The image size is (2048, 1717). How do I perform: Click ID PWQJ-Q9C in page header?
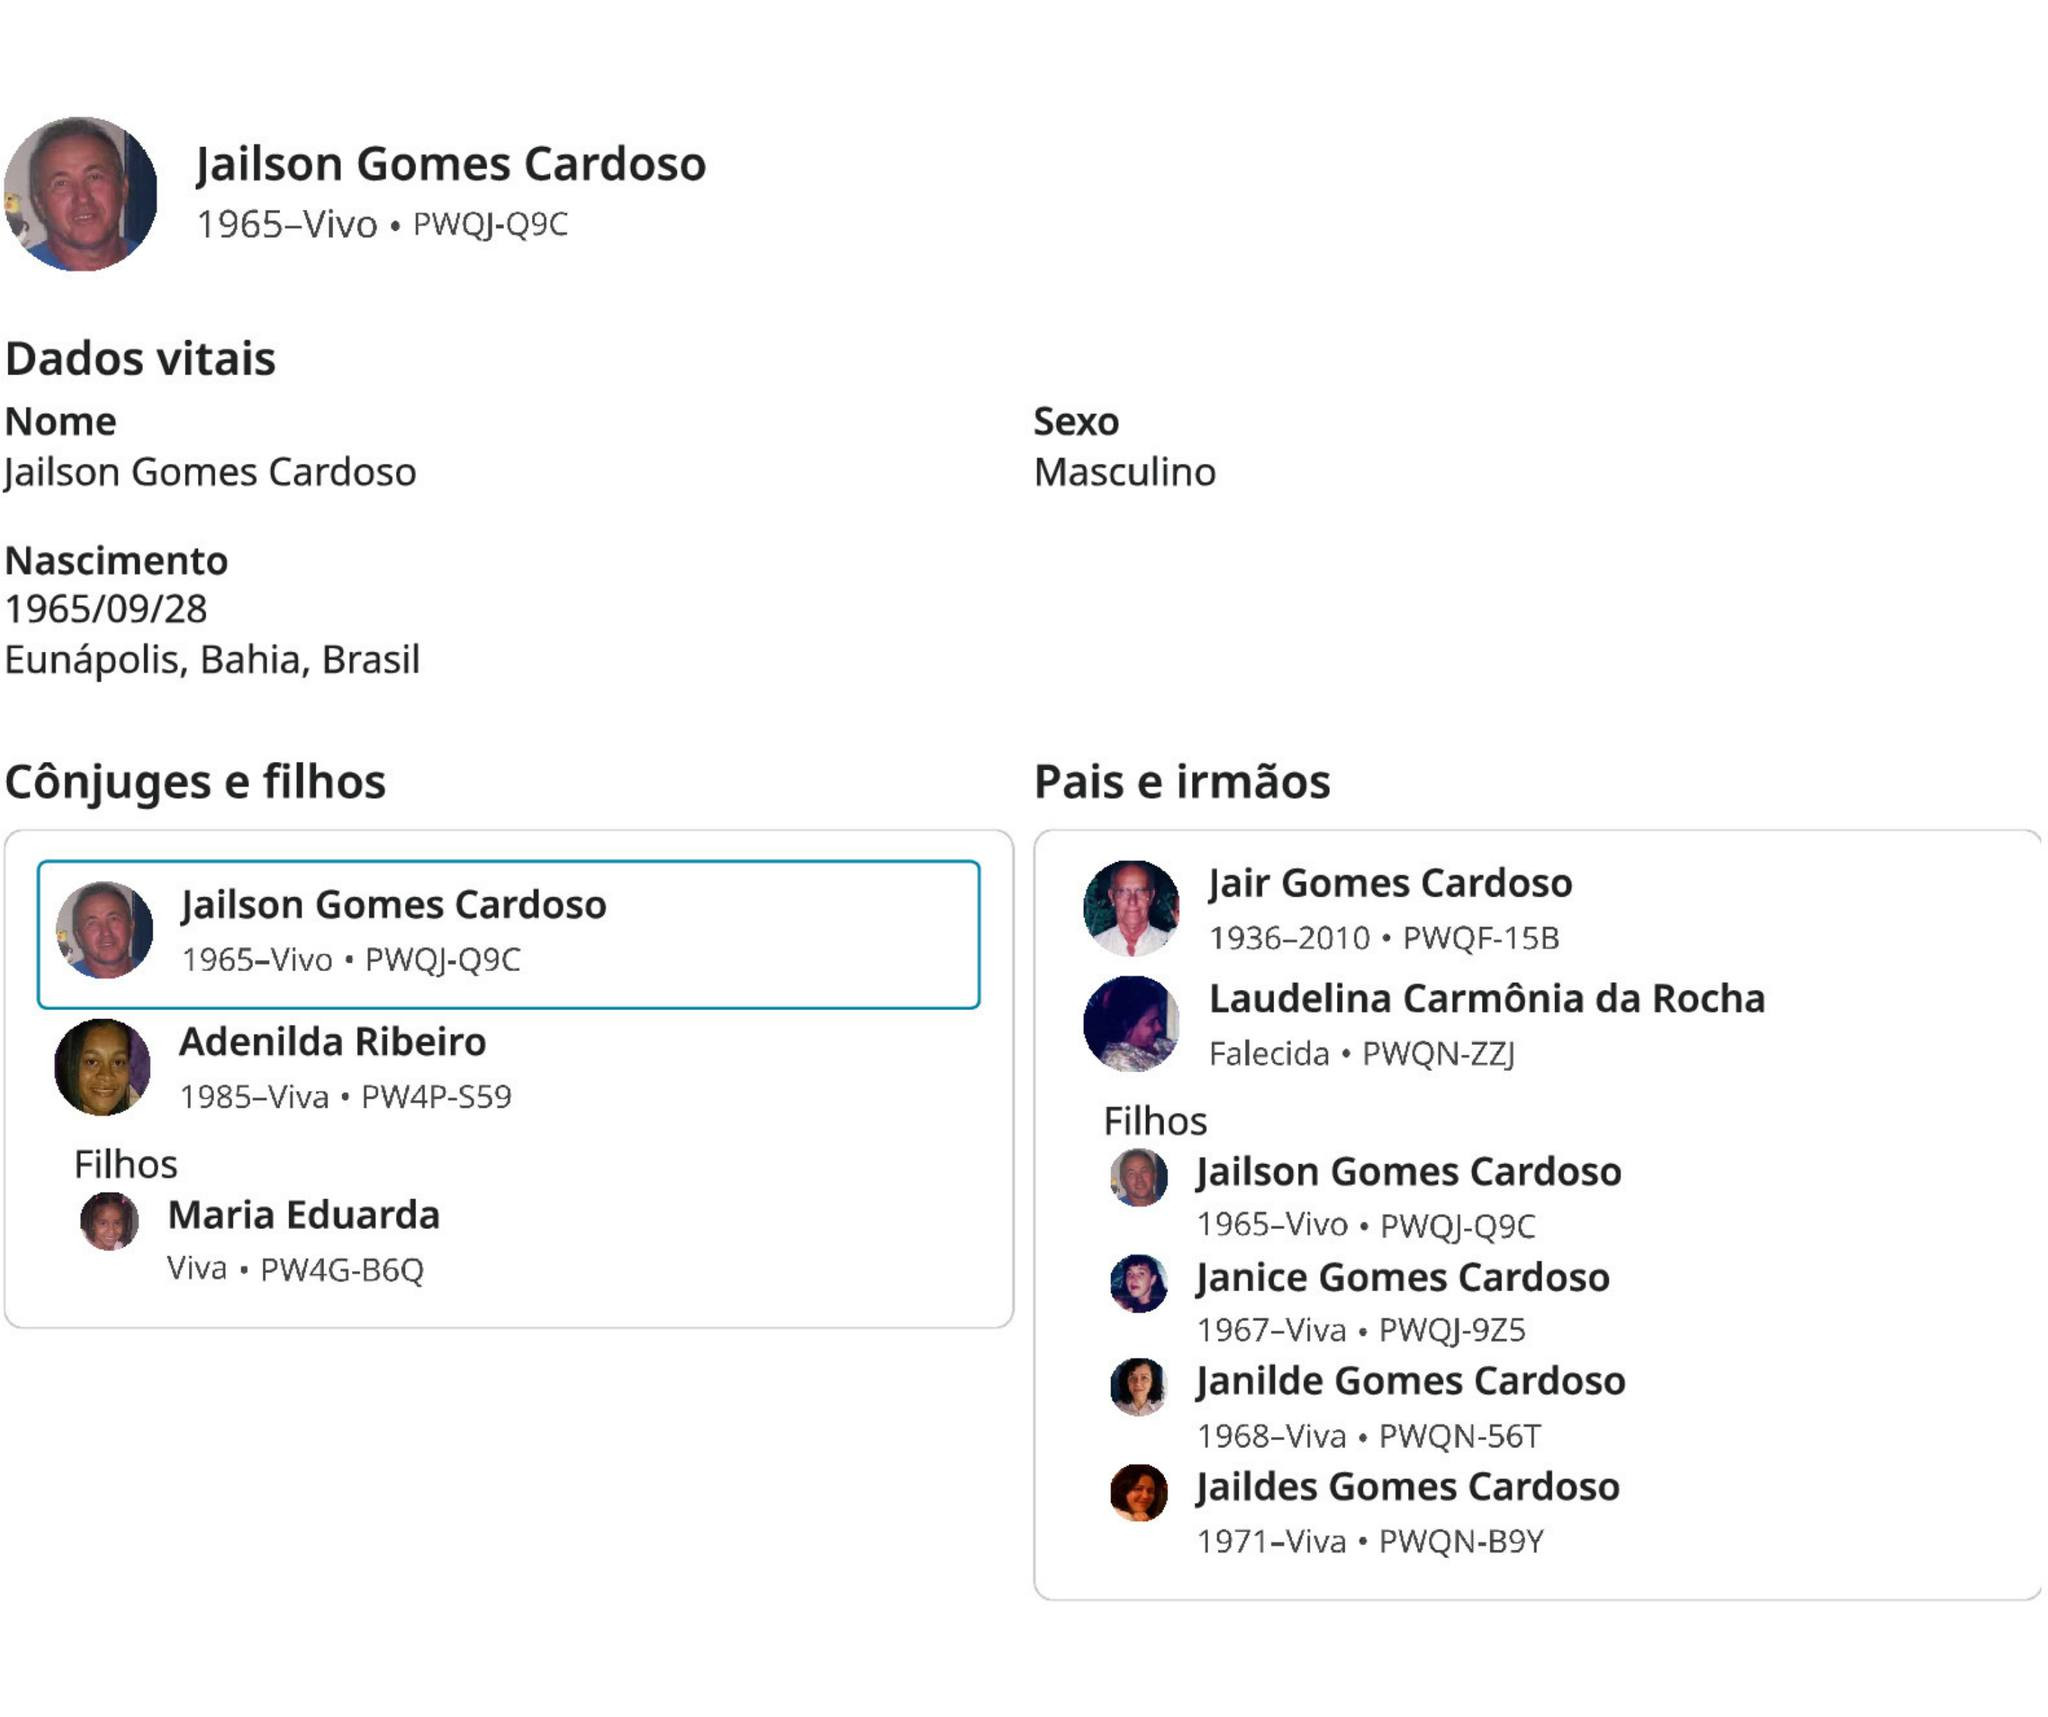(490, 224)
